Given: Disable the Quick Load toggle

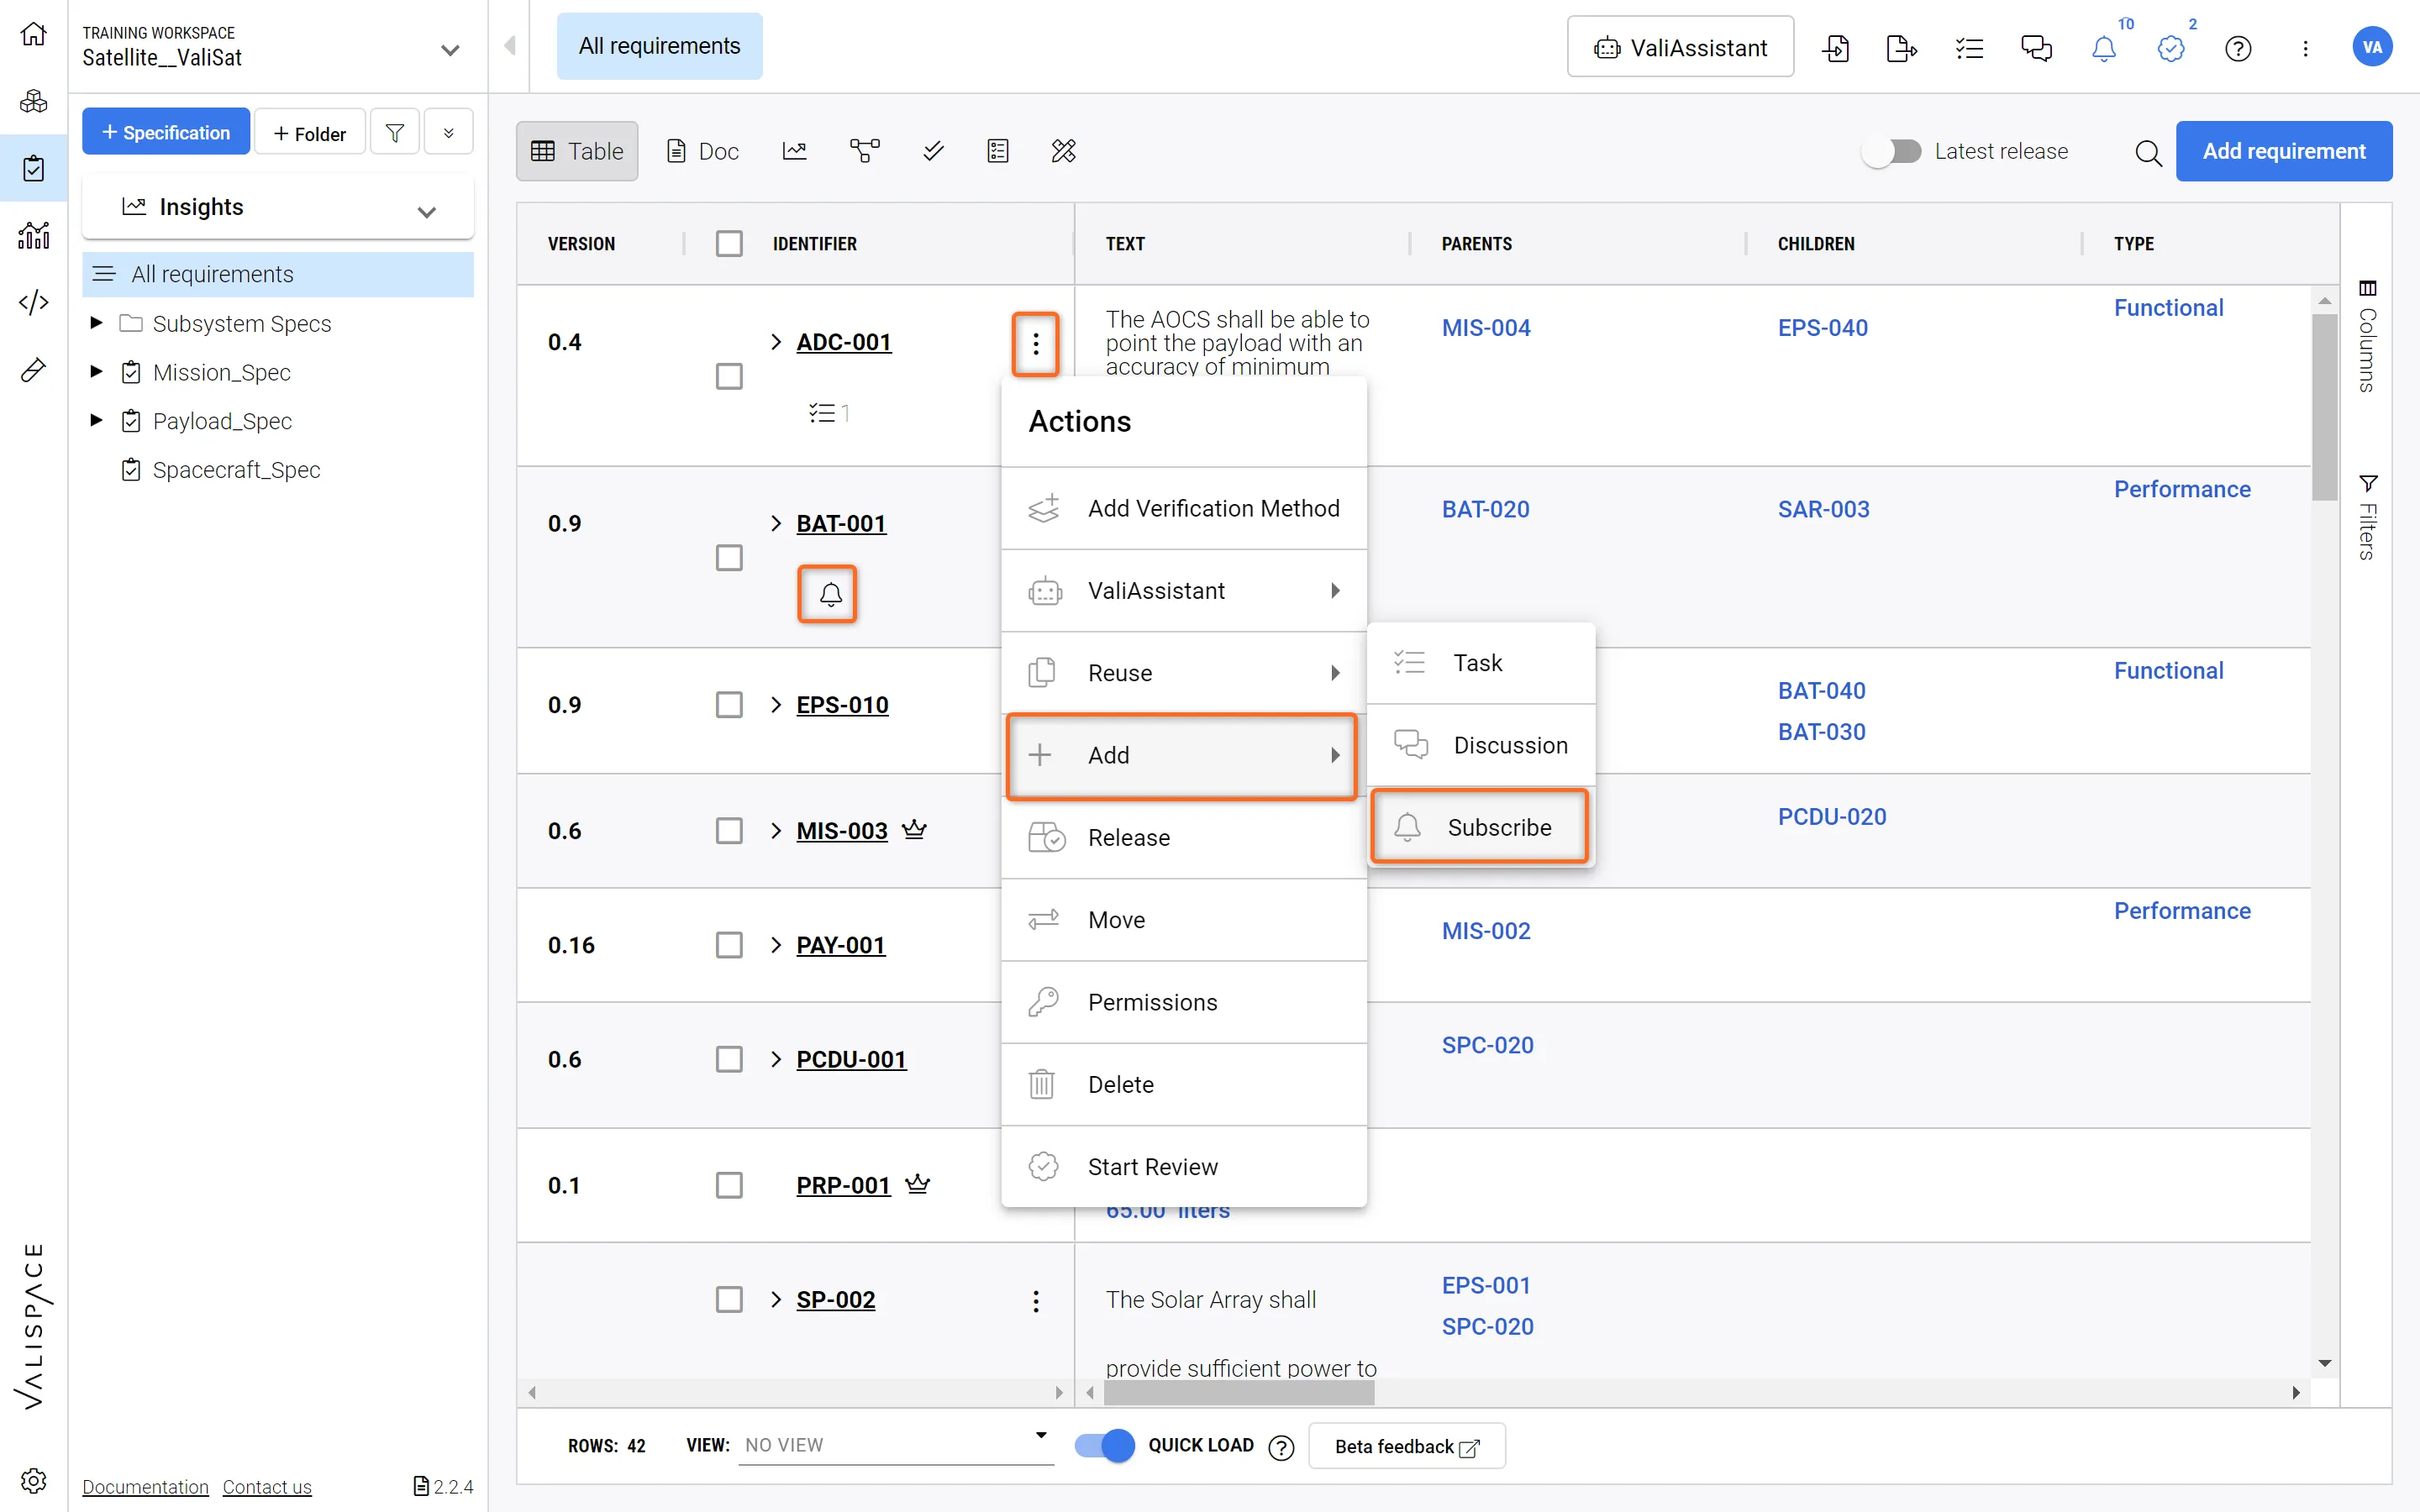Looking at the screenshot, I should click(x=1105, y=1445).
